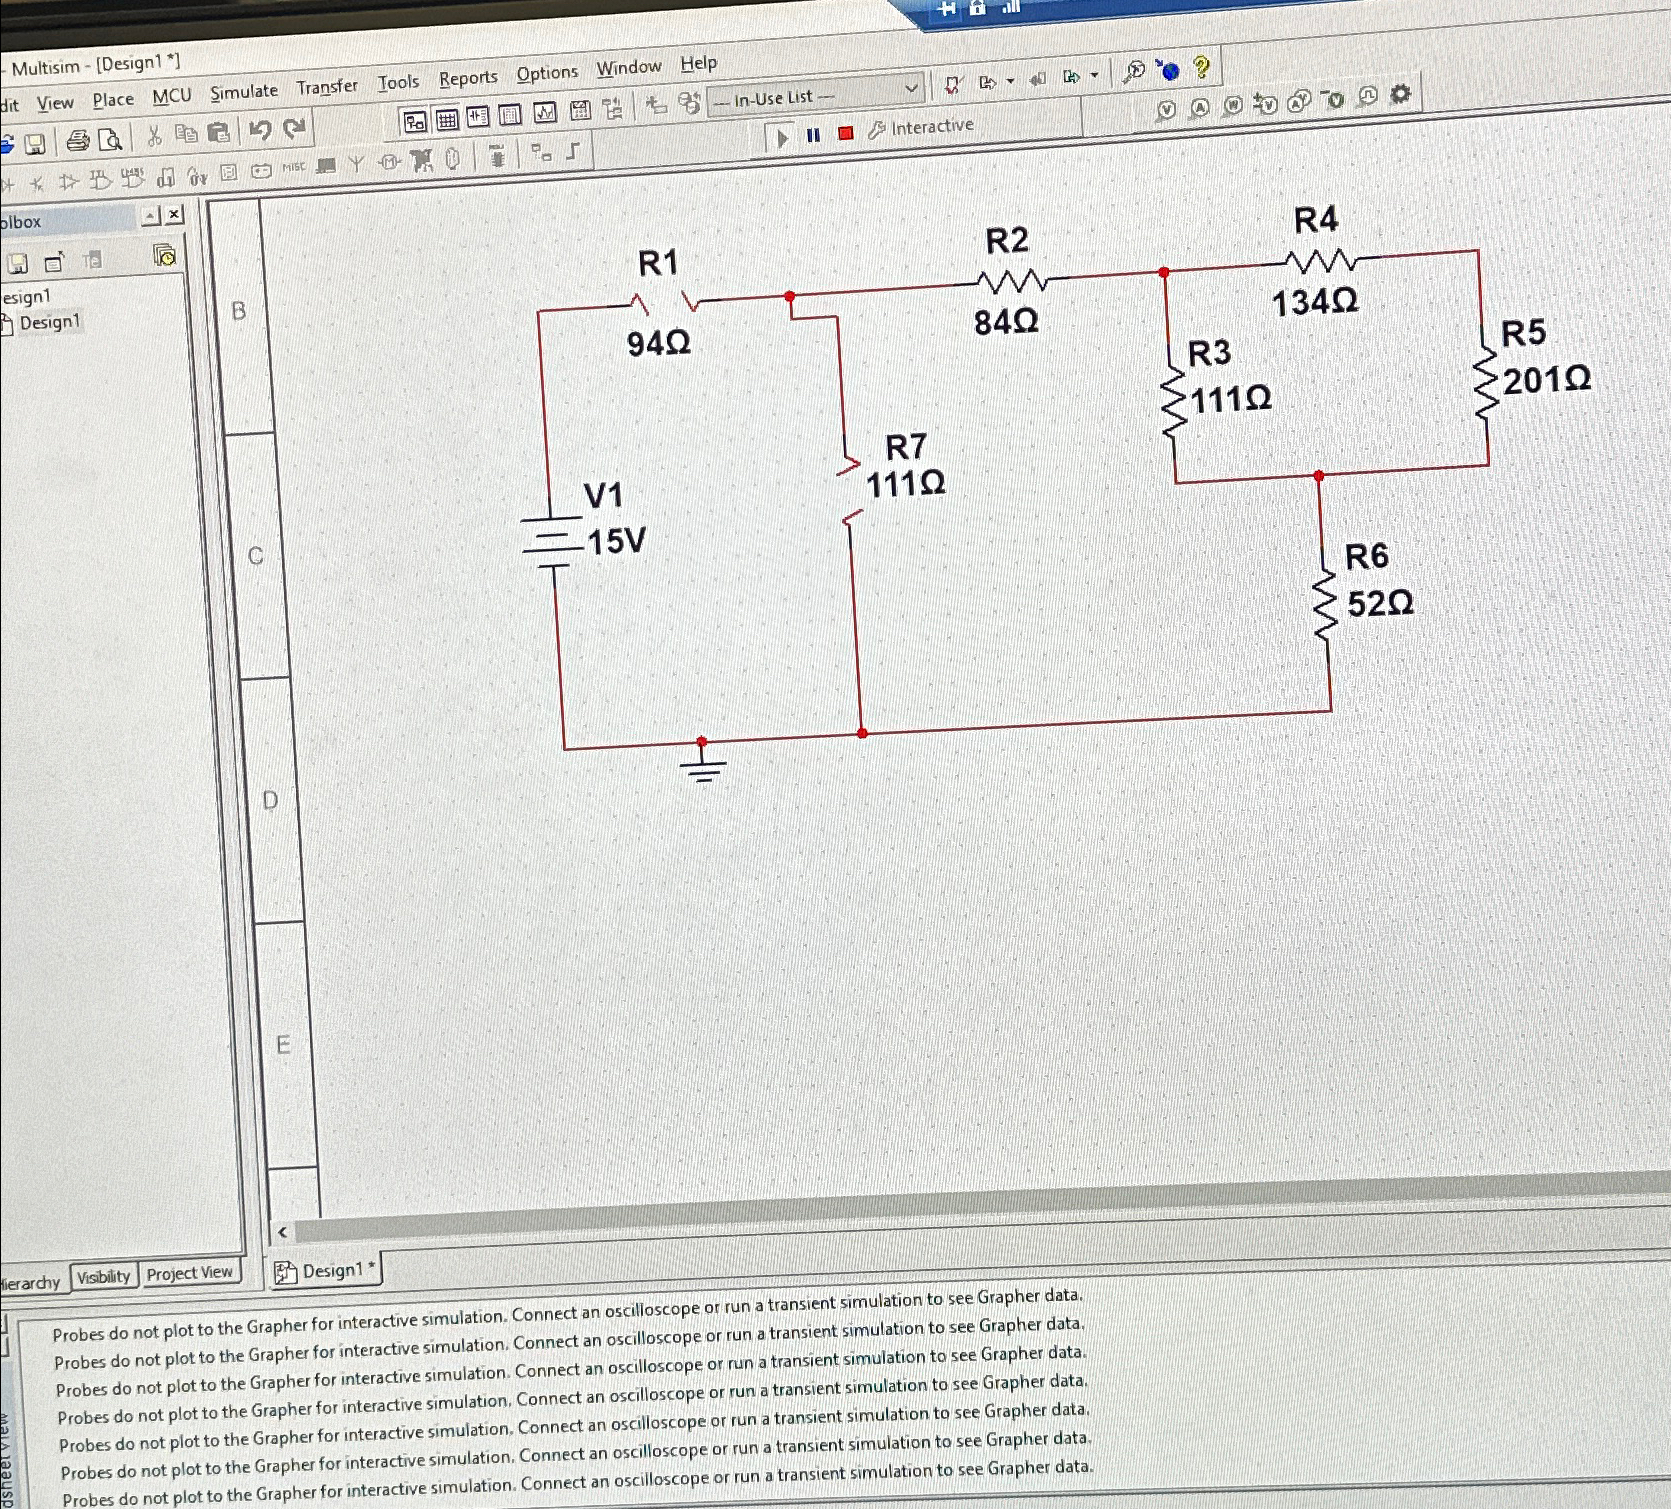Open print preview in the toolbar
The height and width of the screenshot is (1509, 1671).
111,139
